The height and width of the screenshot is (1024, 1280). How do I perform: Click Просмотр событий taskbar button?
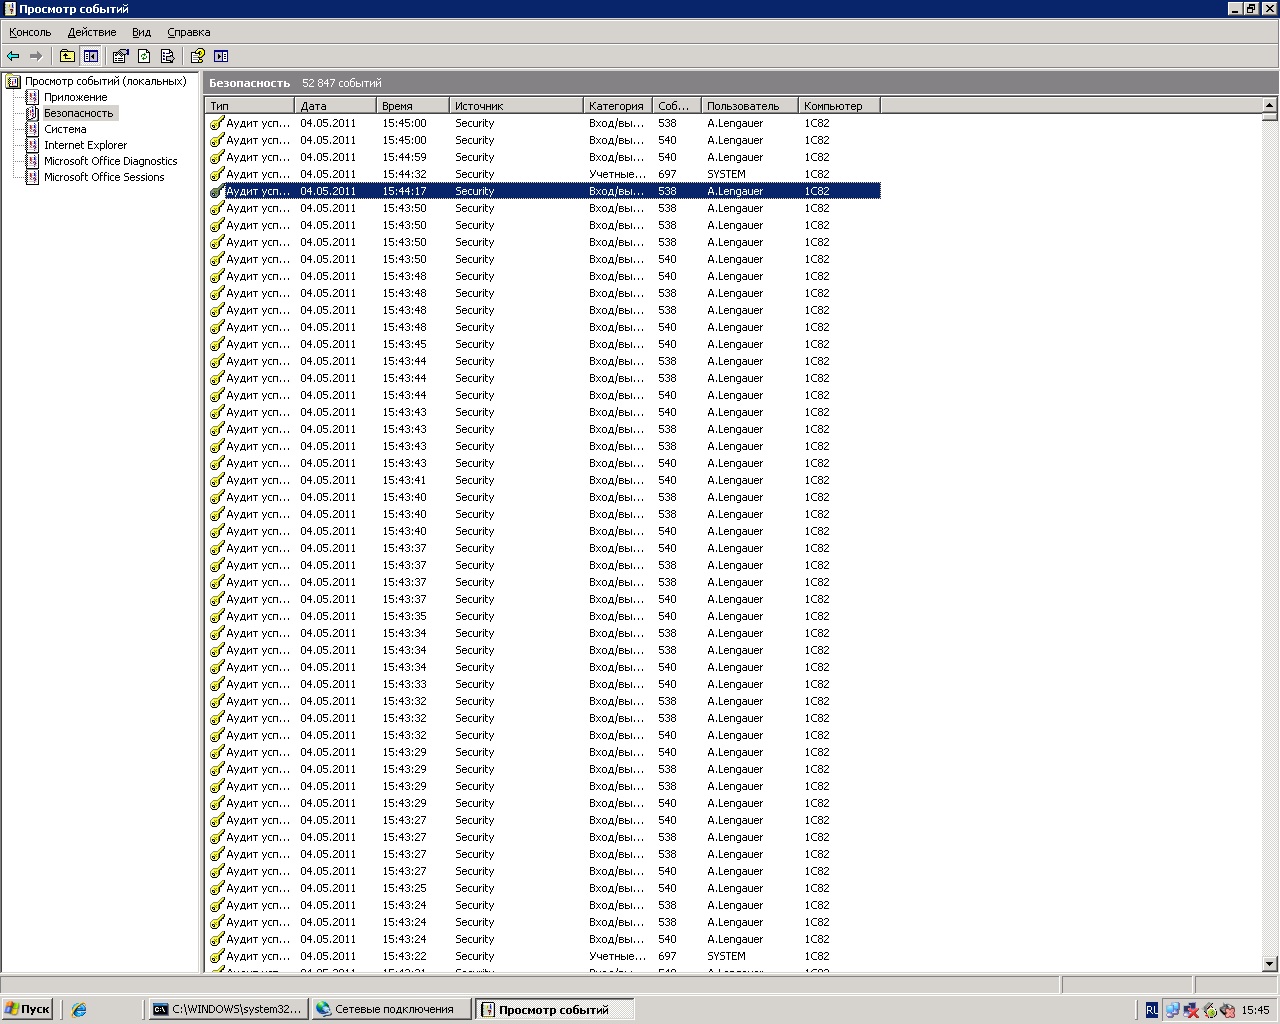(555, 1009)
